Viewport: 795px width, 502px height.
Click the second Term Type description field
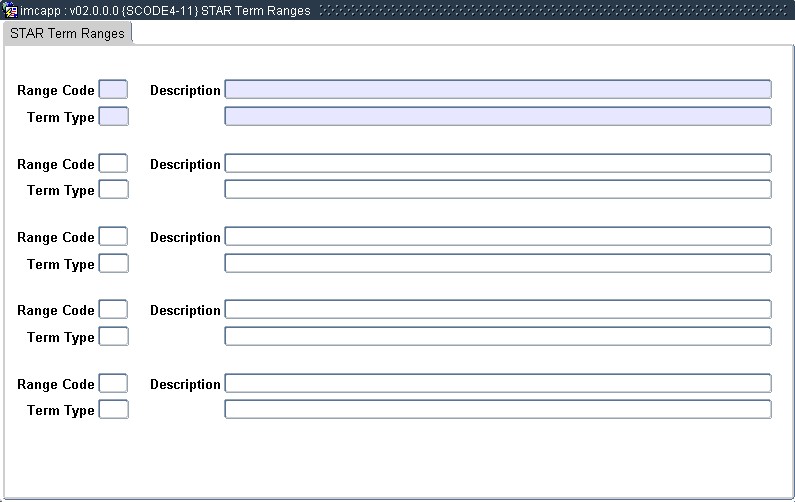pyautogui.click(x=498, y=189)
